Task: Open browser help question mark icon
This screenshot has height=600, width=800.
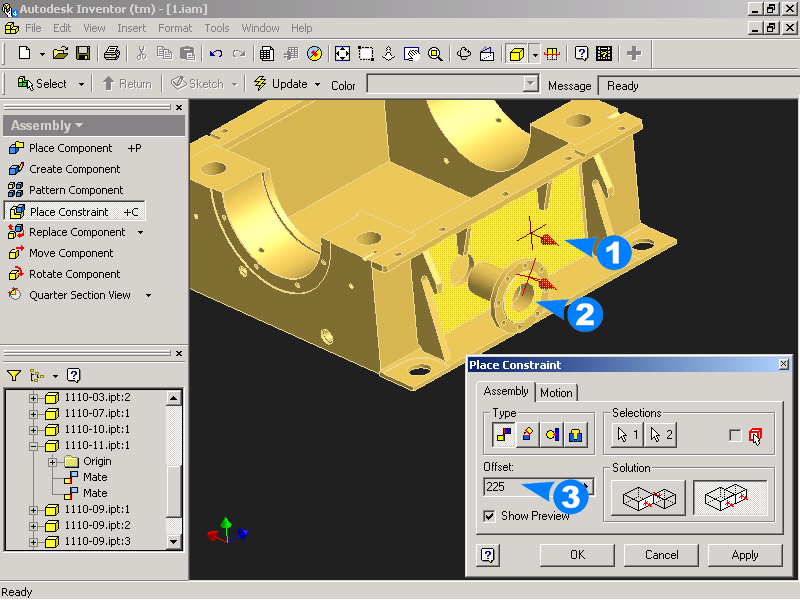Action: pos(73,376)
